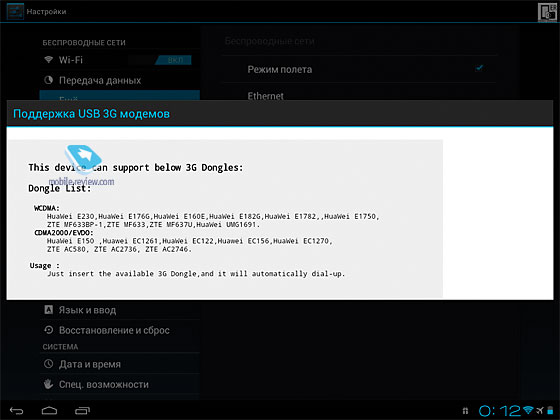Tap the Язык и ввод letter icon
Viewport: 560px width, 420px height.
coord(49,309)
